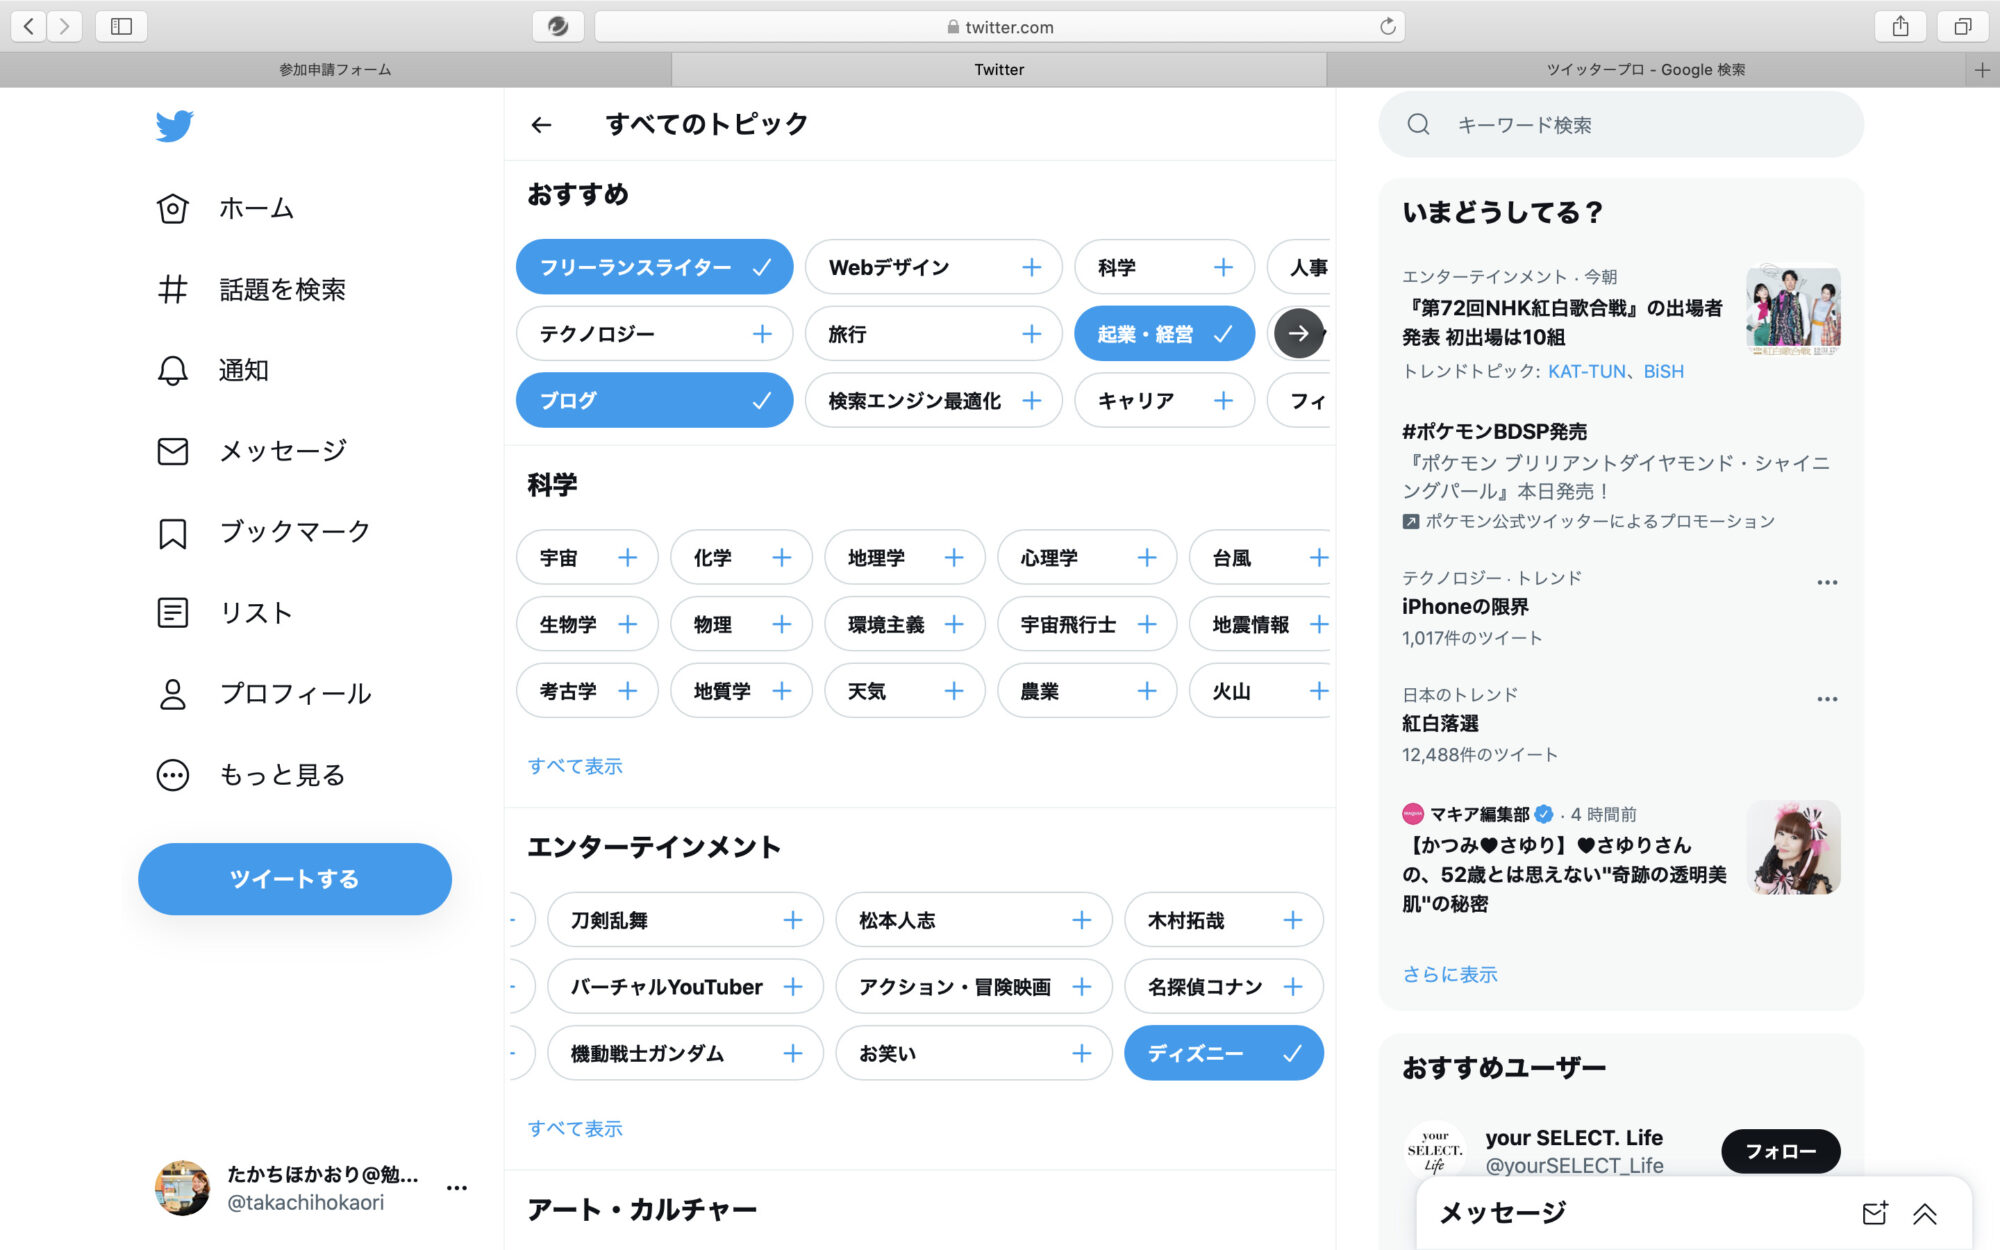Expand the メッセージ drawer with double chevron
Viewport: 2000px width, 1250px height.
[x=1925, y=1213]
